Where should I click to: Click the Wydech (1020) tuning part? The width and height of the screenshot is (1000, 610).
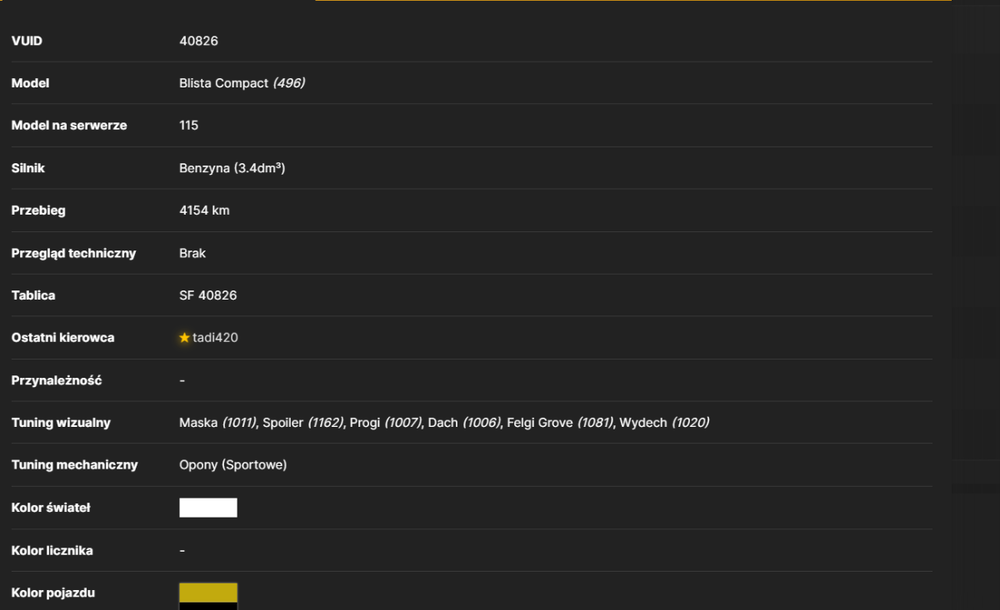pos(664,422)
